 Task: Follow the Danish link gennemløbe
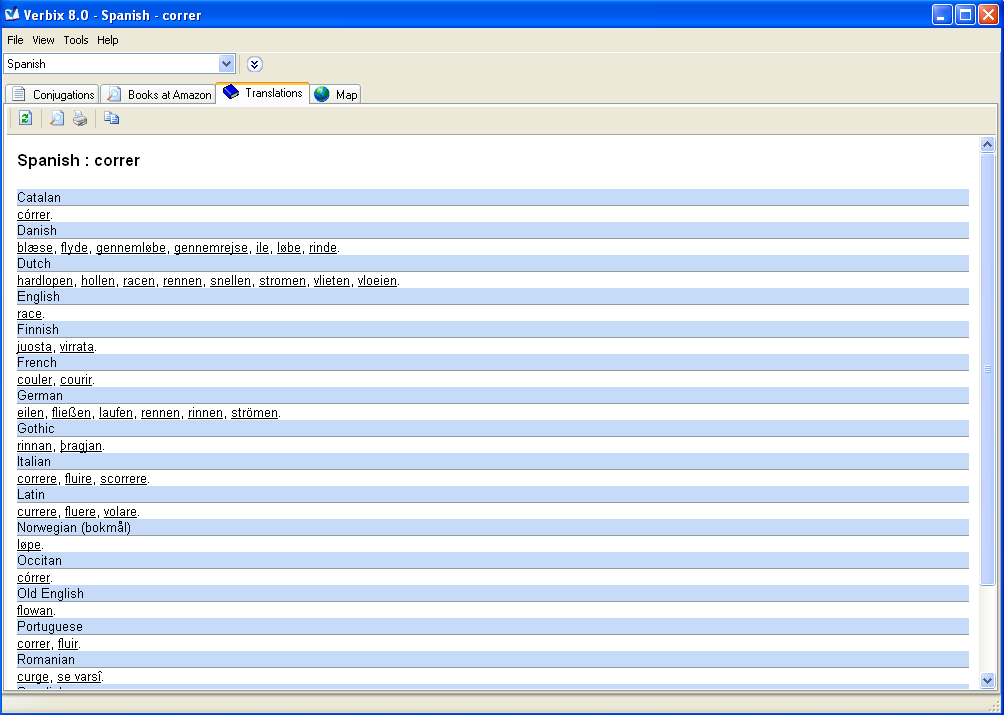[x=131, y=248]
